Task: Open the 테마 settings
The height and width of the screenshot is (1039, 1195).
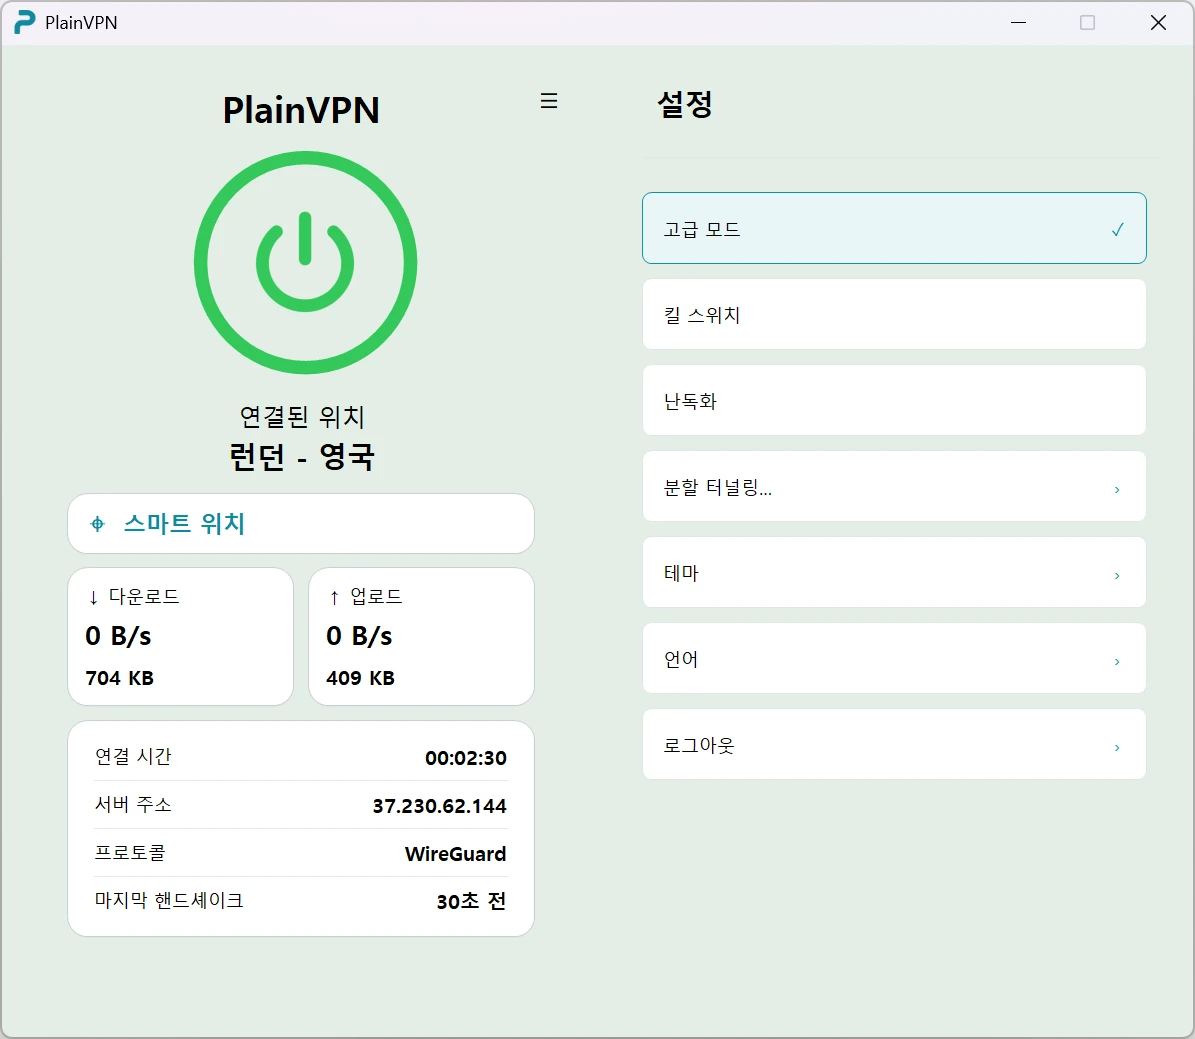Action: coord(894,572)
